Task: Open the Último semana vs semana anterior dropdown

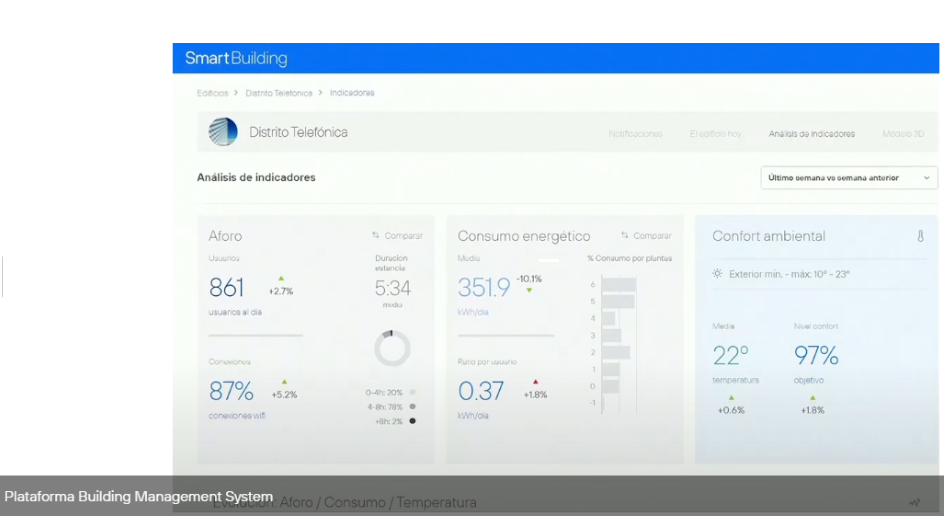Action: 849,178
